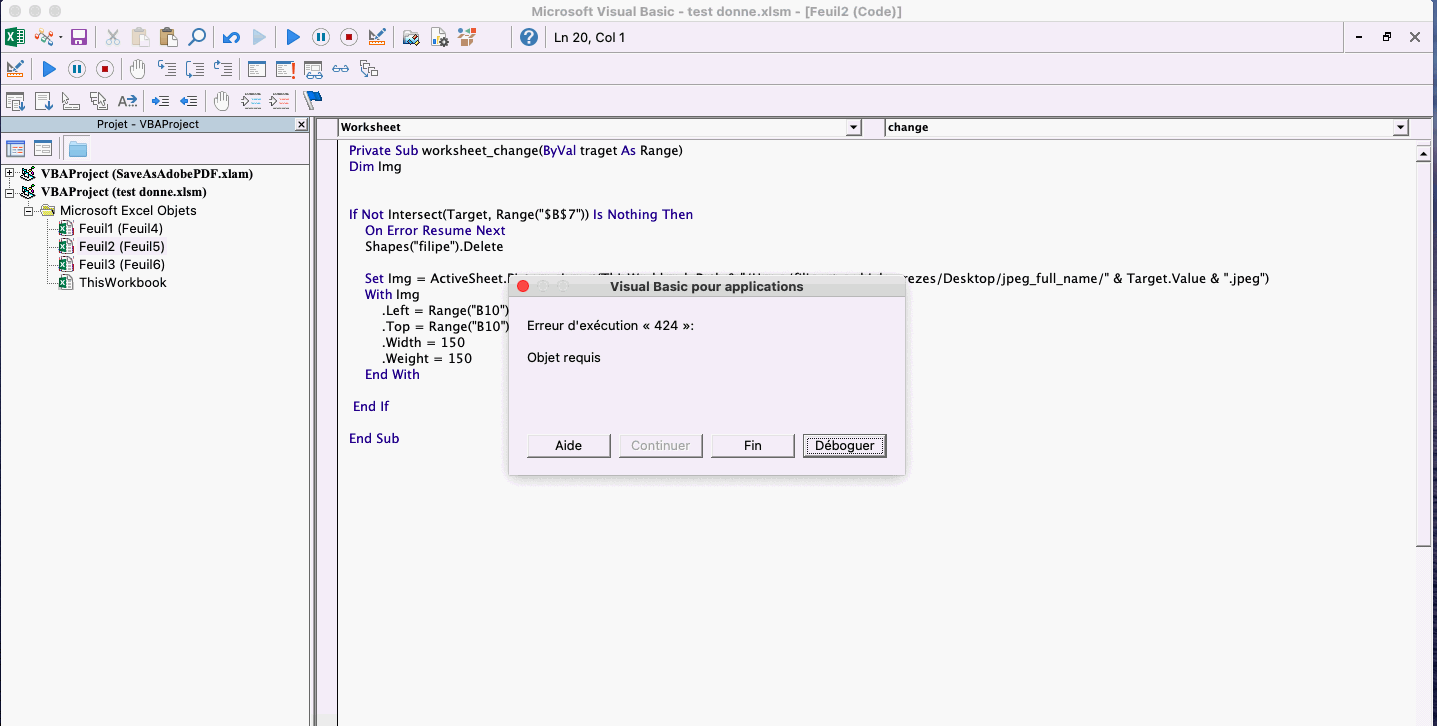Open the Properties Window toolbar icon

coord(439,37)
